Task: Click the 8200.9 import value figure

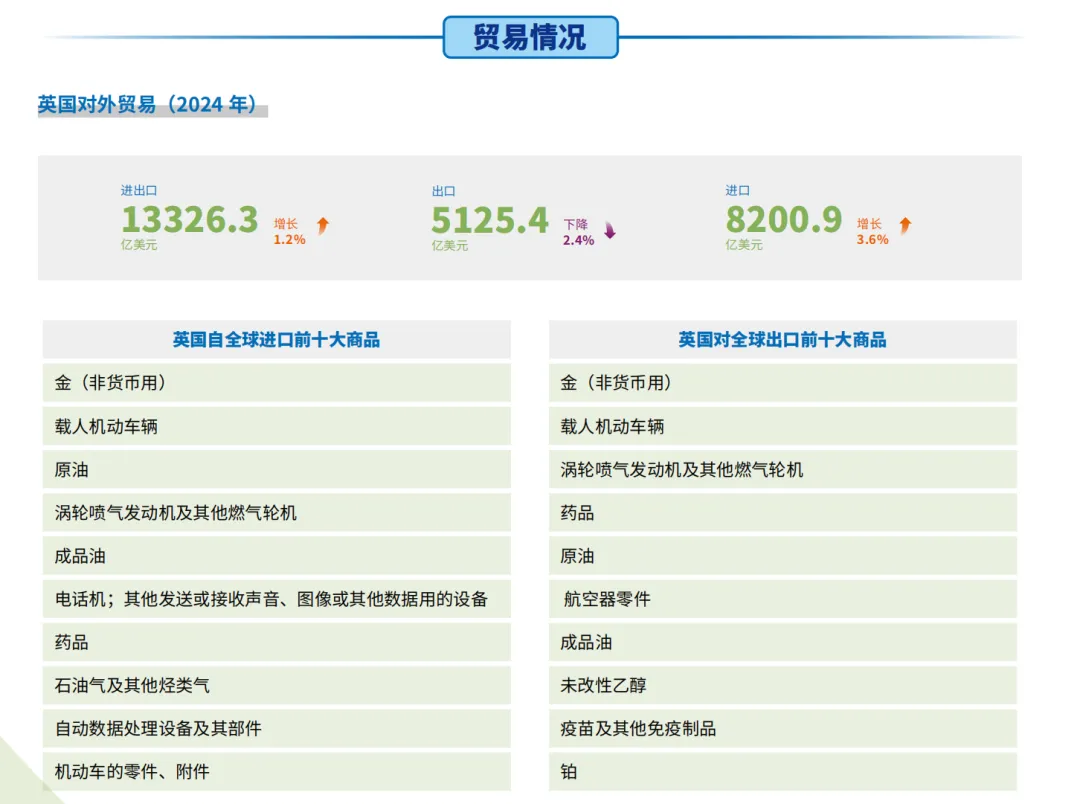Action: click(x=784, y=219)
